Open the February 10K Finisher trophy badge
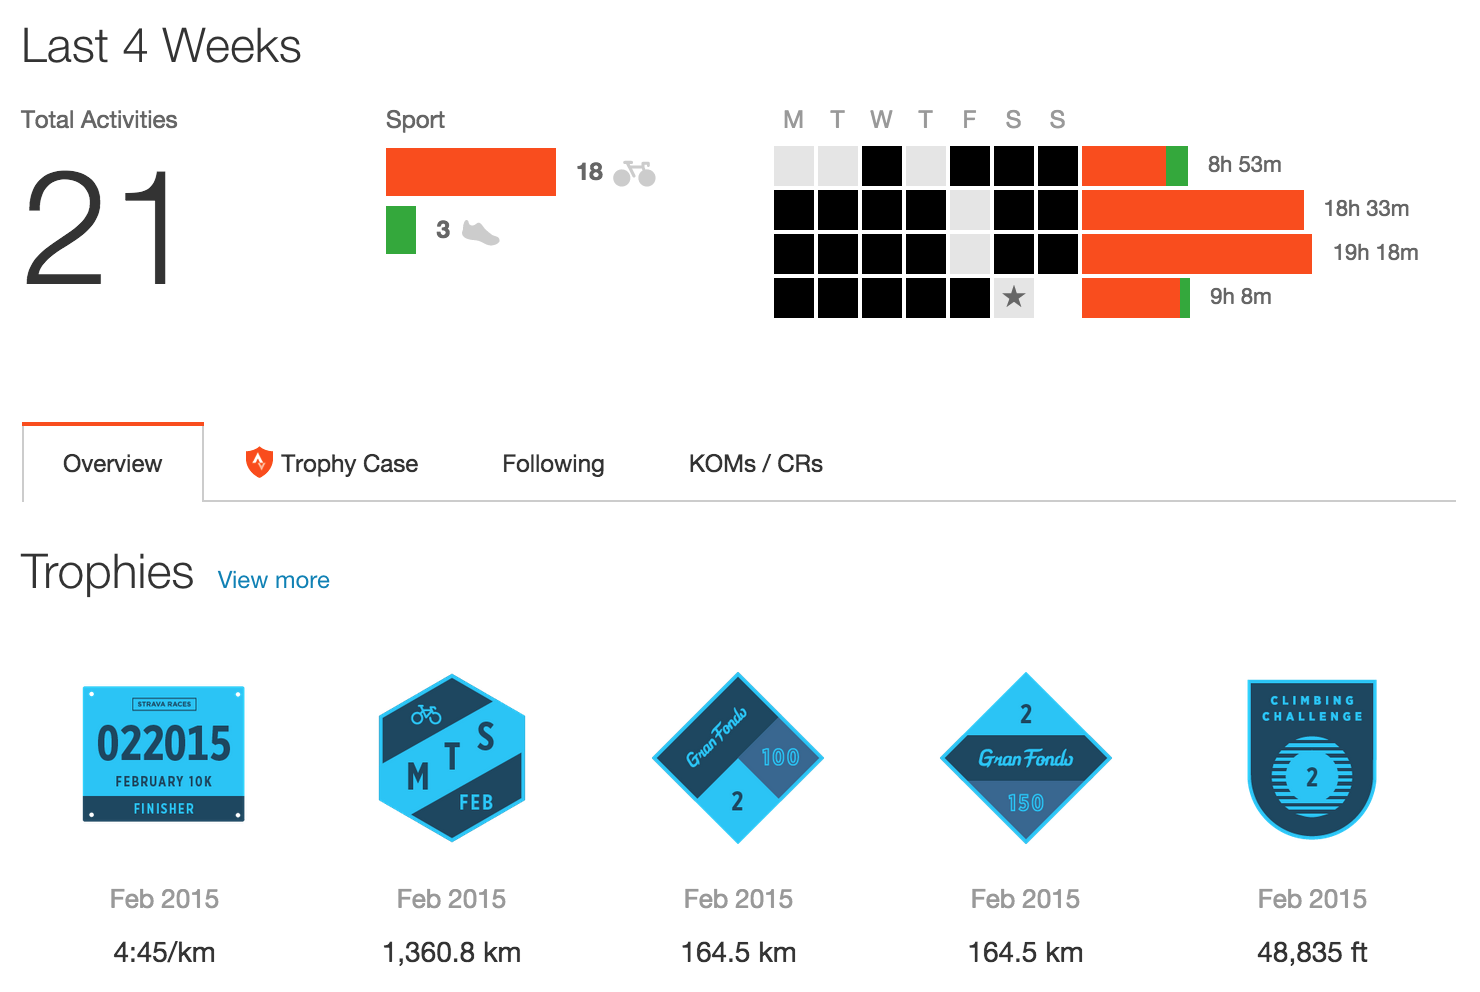Screen dimensions: 1480x992 pos(163,754)
